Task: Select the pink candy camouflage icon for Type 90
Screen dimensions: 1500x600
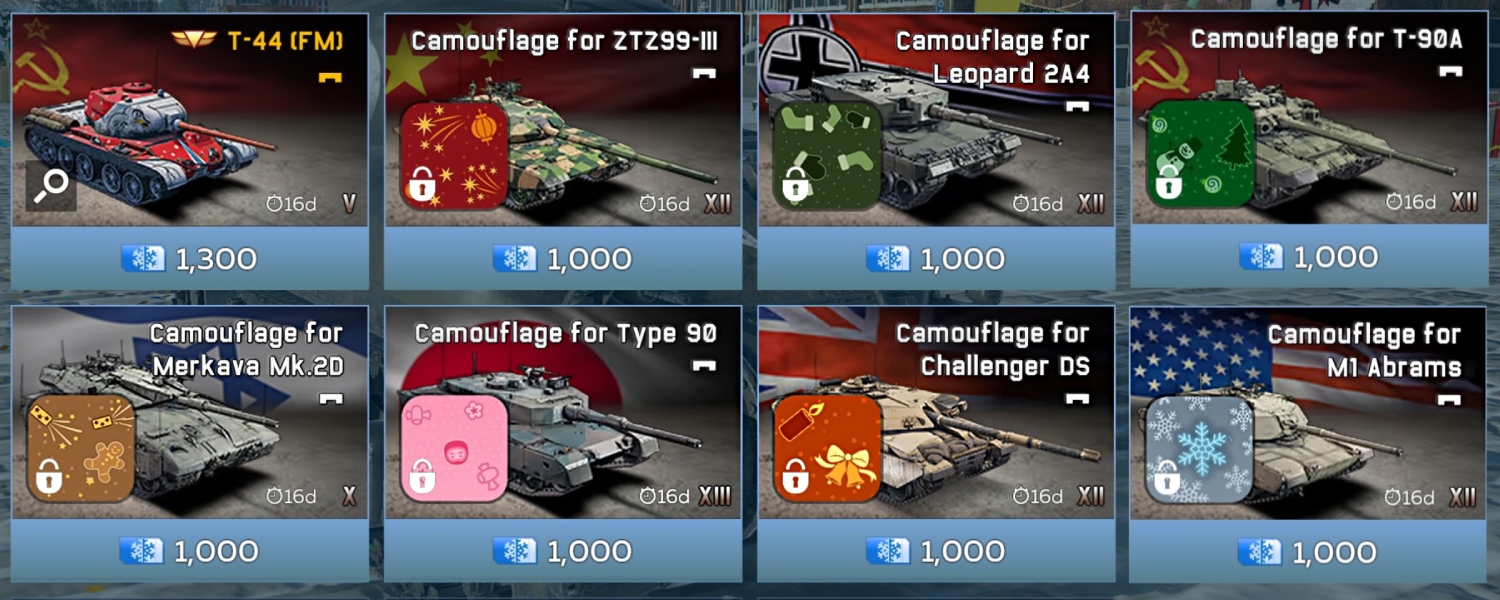Action: pyautogui.click(x=454, y=448)
